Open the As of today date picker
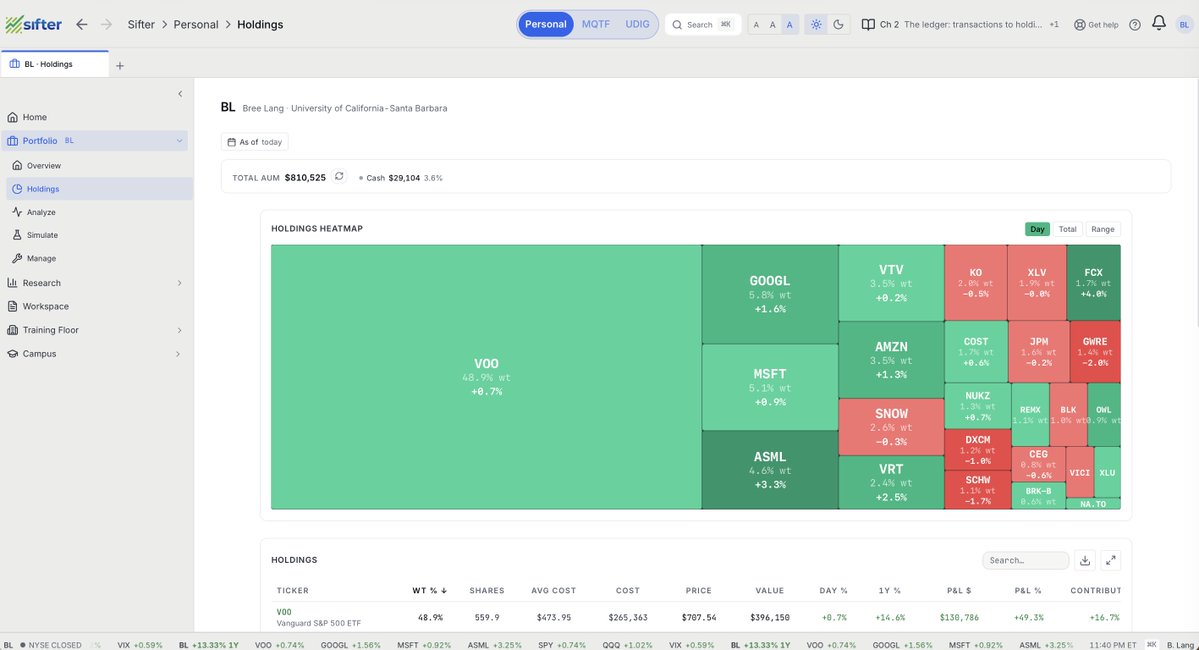 [x=255, y=141]
